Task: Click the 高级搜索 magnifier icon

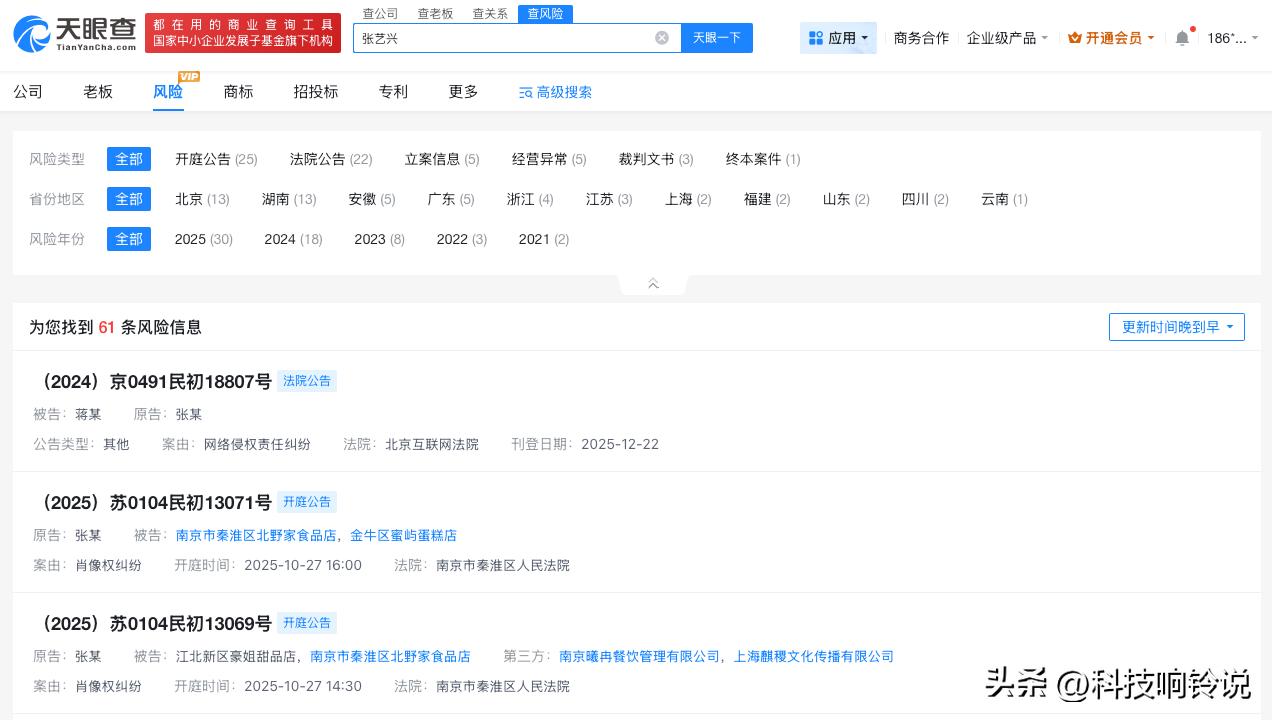Action: coord(527,92)
